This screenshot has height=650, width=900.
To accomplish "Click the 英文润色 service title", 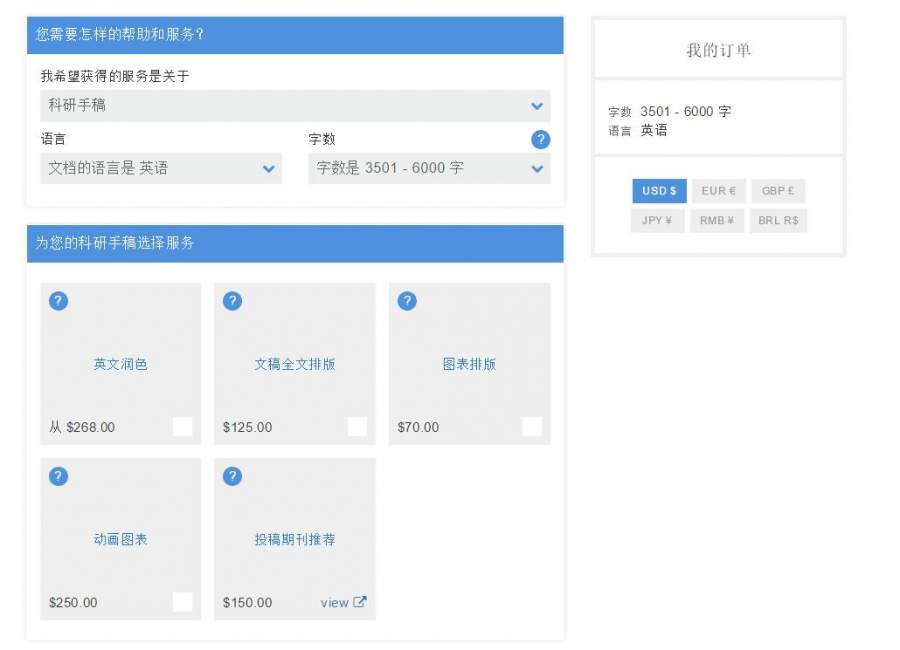I will coord(120,364).
